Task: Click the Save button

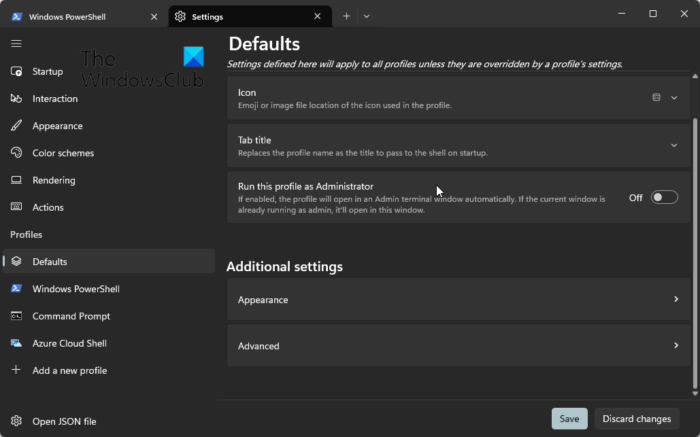Action: point(569,418)
